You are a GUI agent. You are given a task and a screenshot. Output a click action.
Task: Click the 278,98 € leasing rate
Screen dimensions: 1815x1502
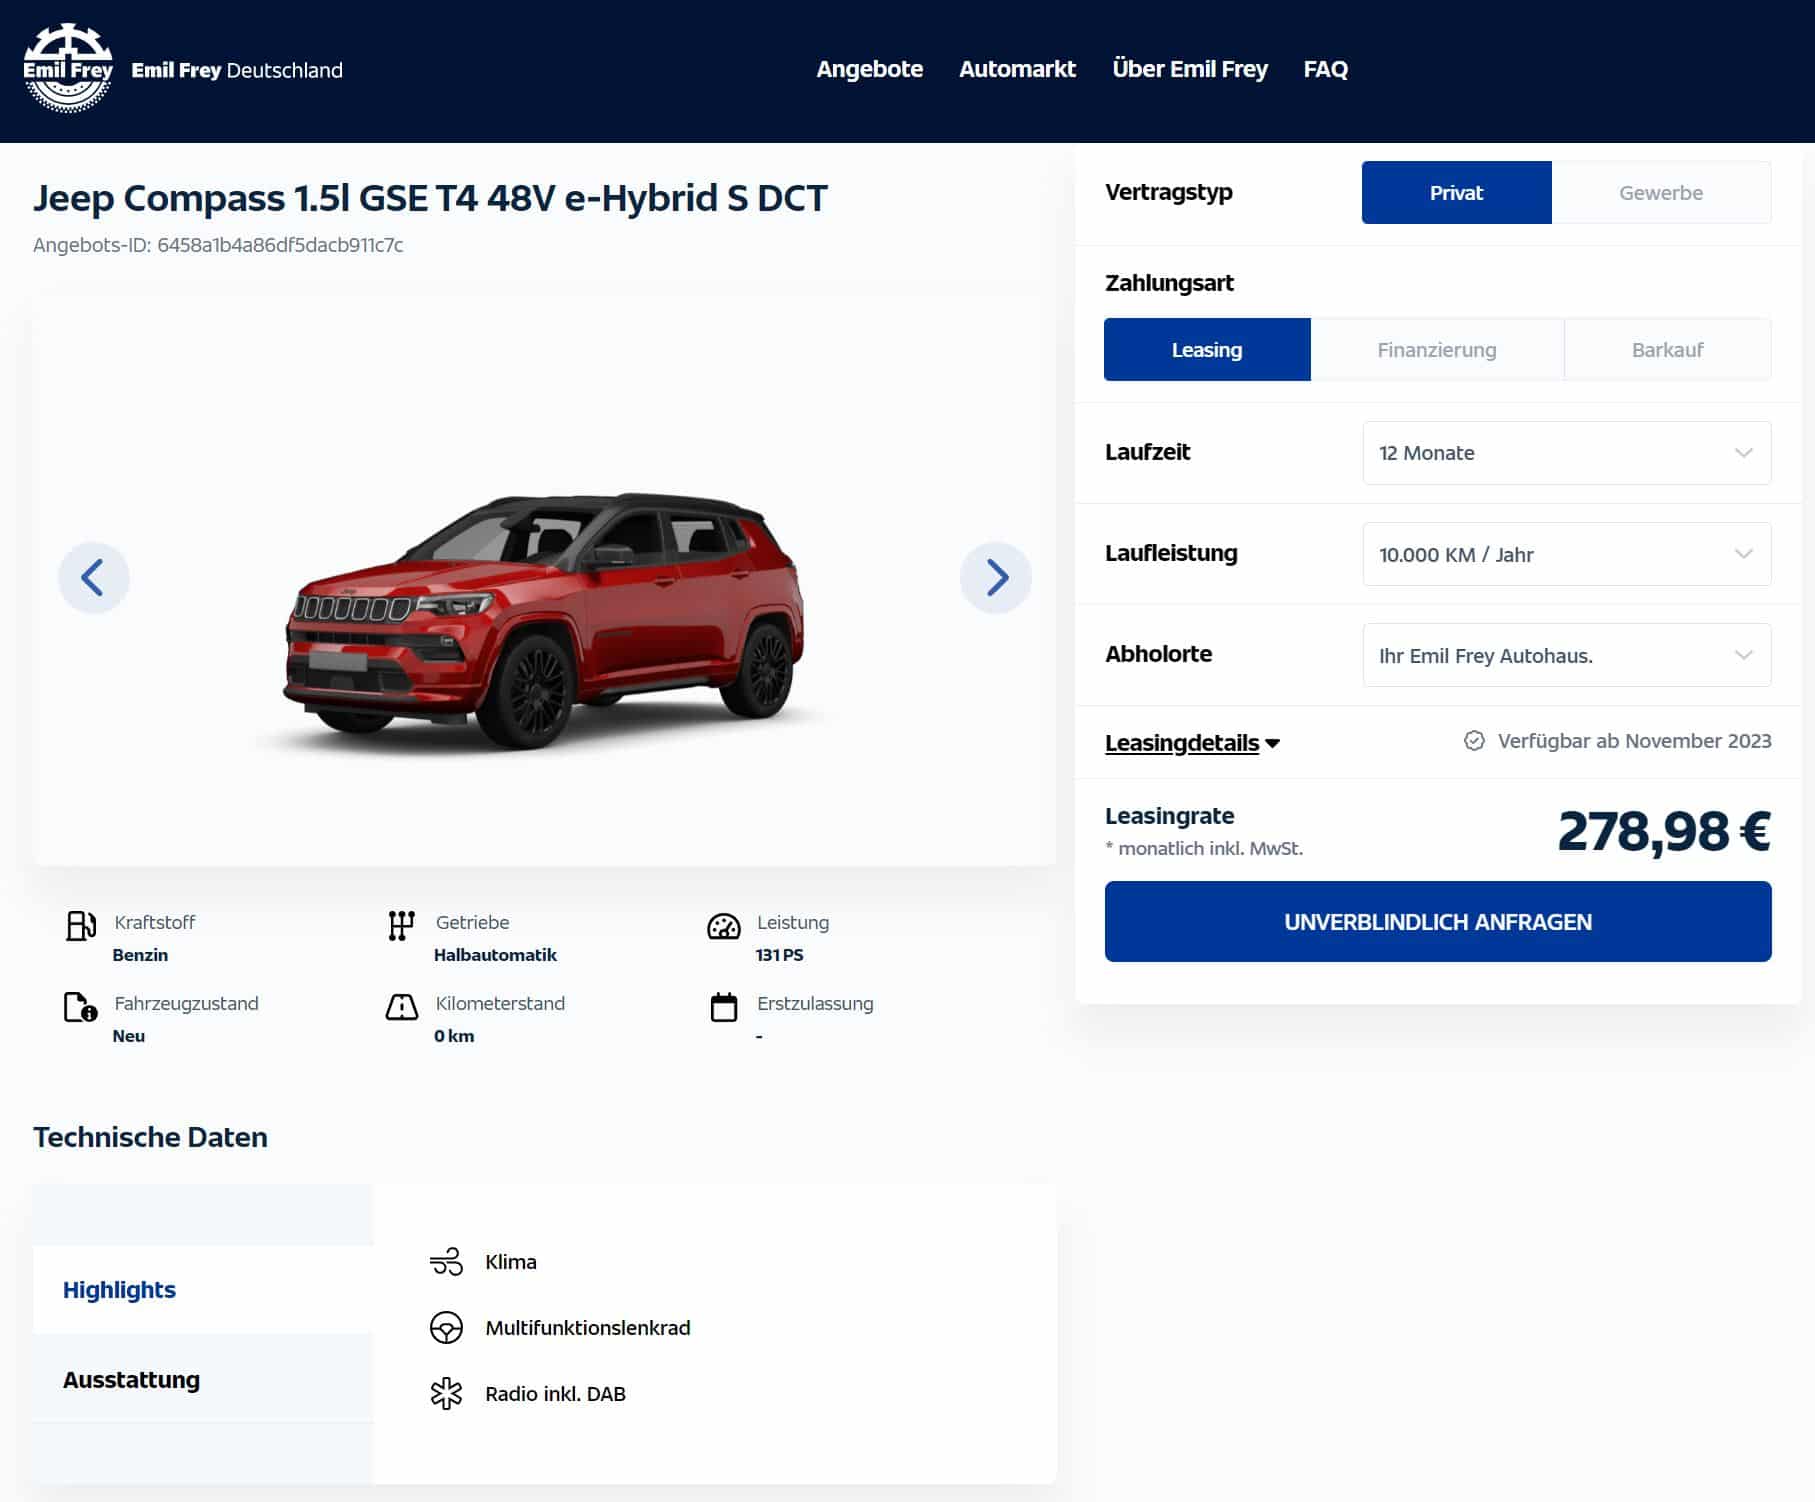[1664, 831]
